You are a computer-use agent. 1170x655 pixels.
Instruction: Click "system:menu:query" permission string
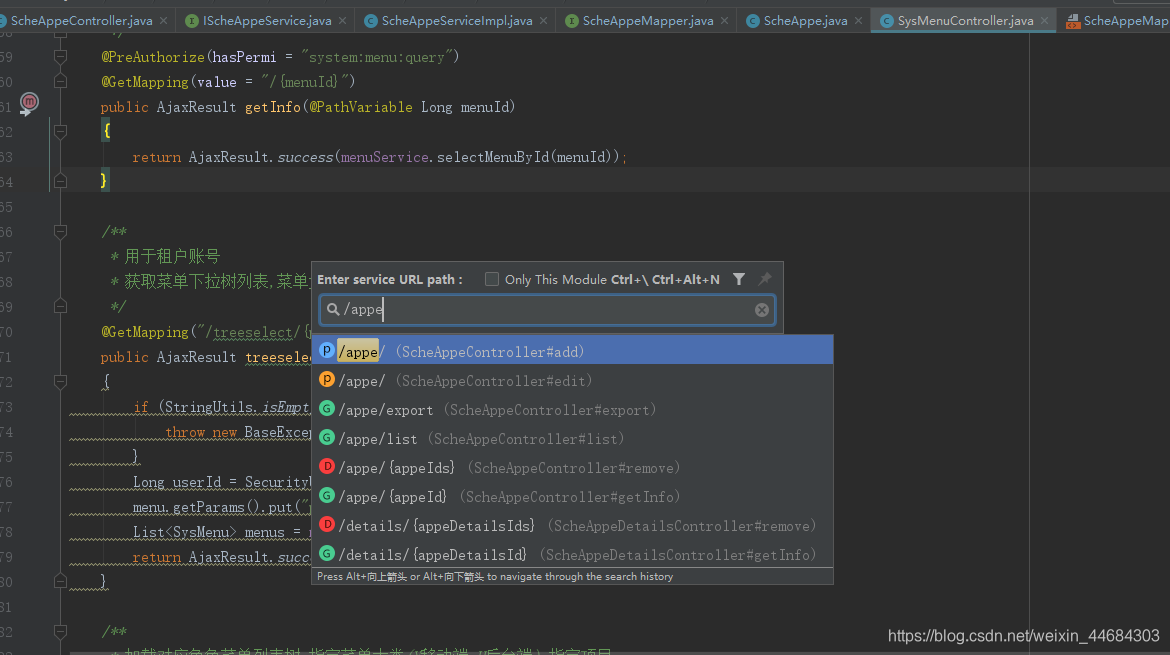click(380, 57)
